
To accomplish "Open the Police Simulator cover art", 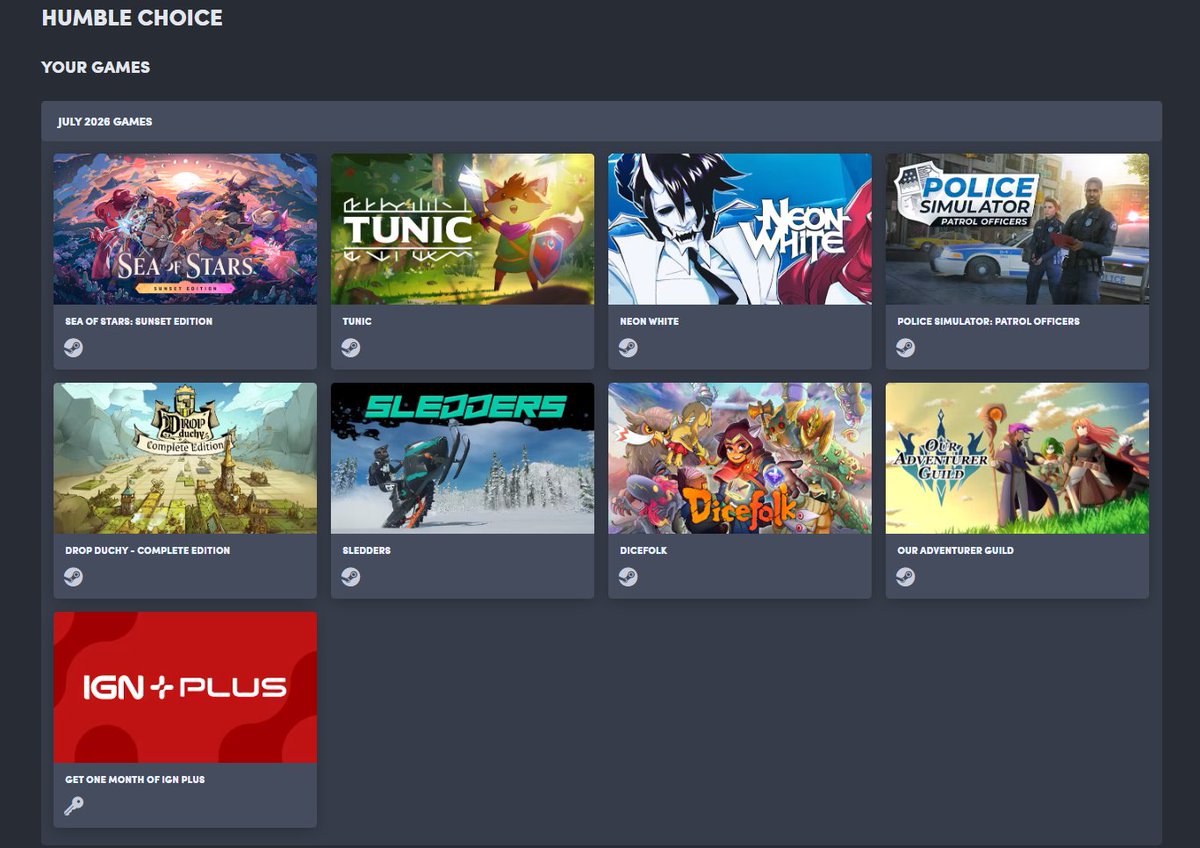I will tap(1017, 229).
